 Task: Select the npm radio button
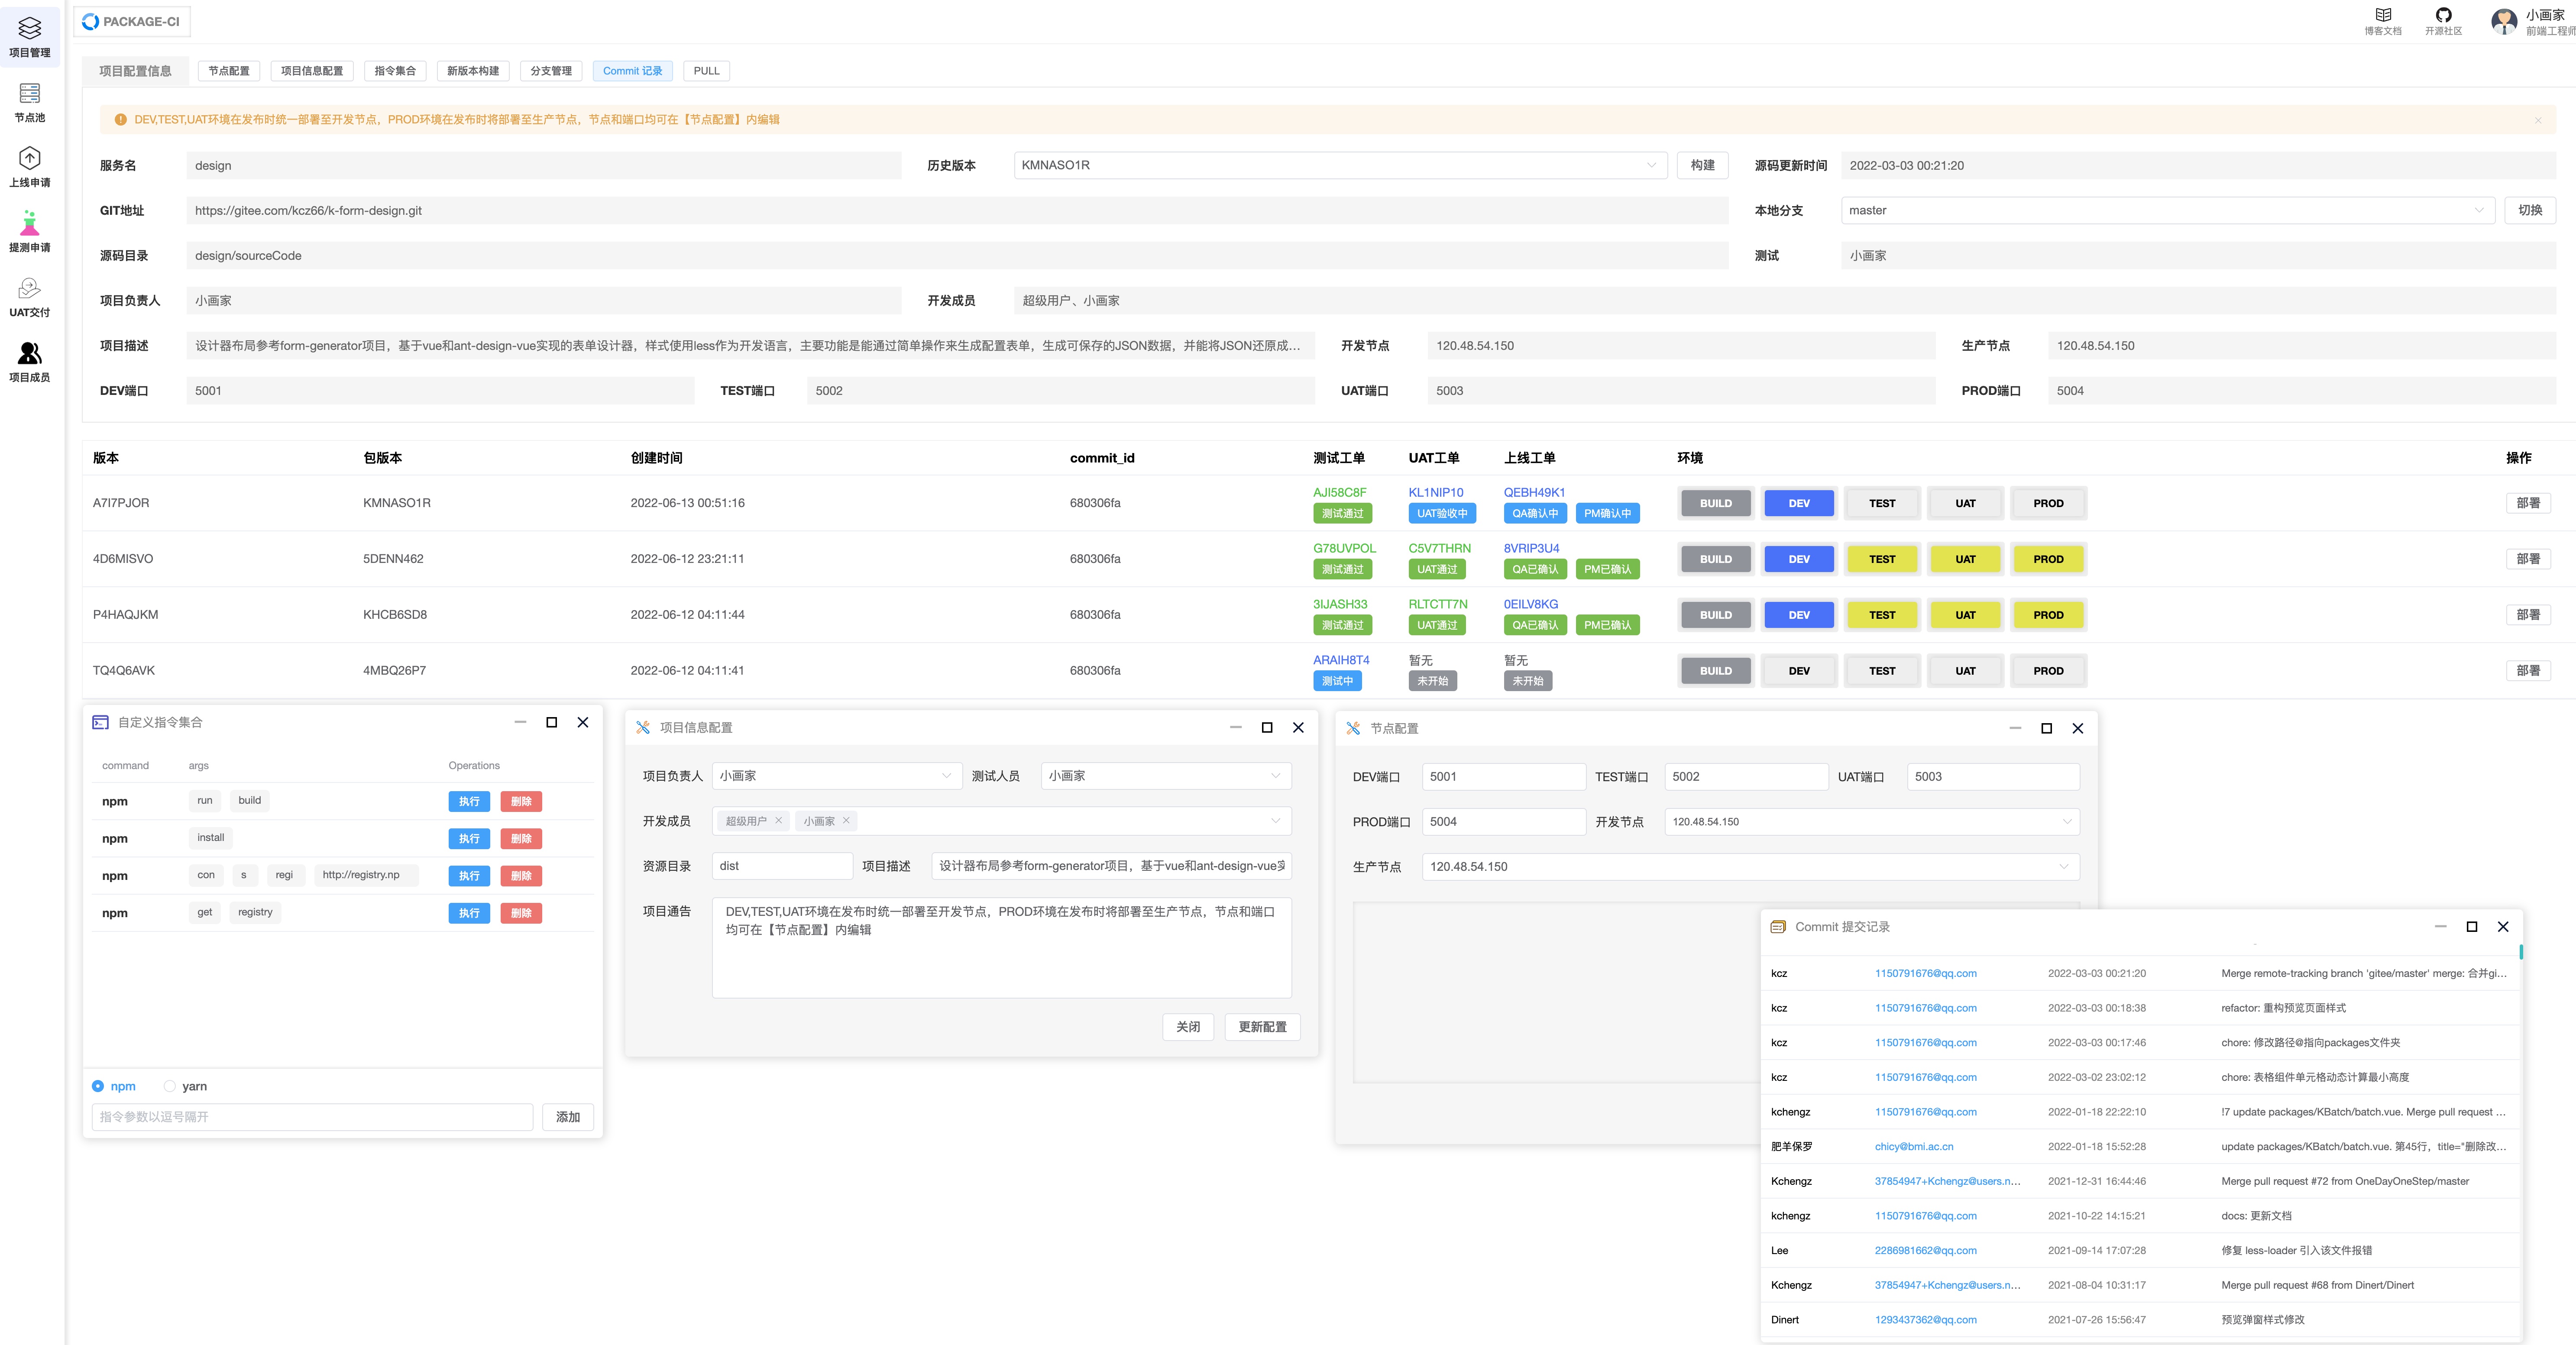98,1085
